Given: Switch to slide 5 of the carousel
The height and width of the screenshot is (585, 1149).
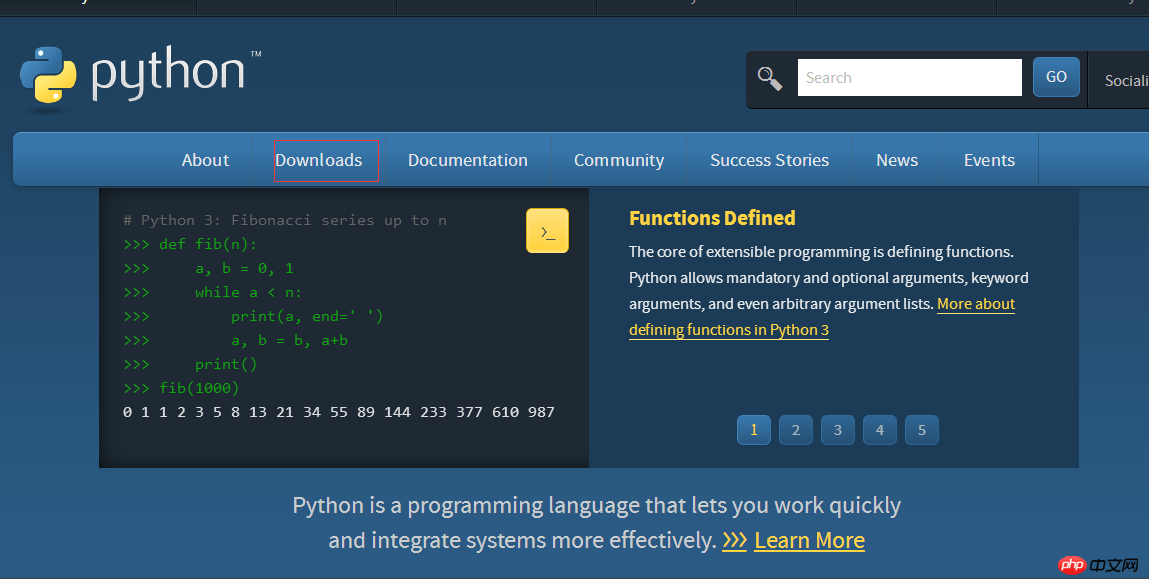Looking at the screenshot, I should tap(922, 430).
